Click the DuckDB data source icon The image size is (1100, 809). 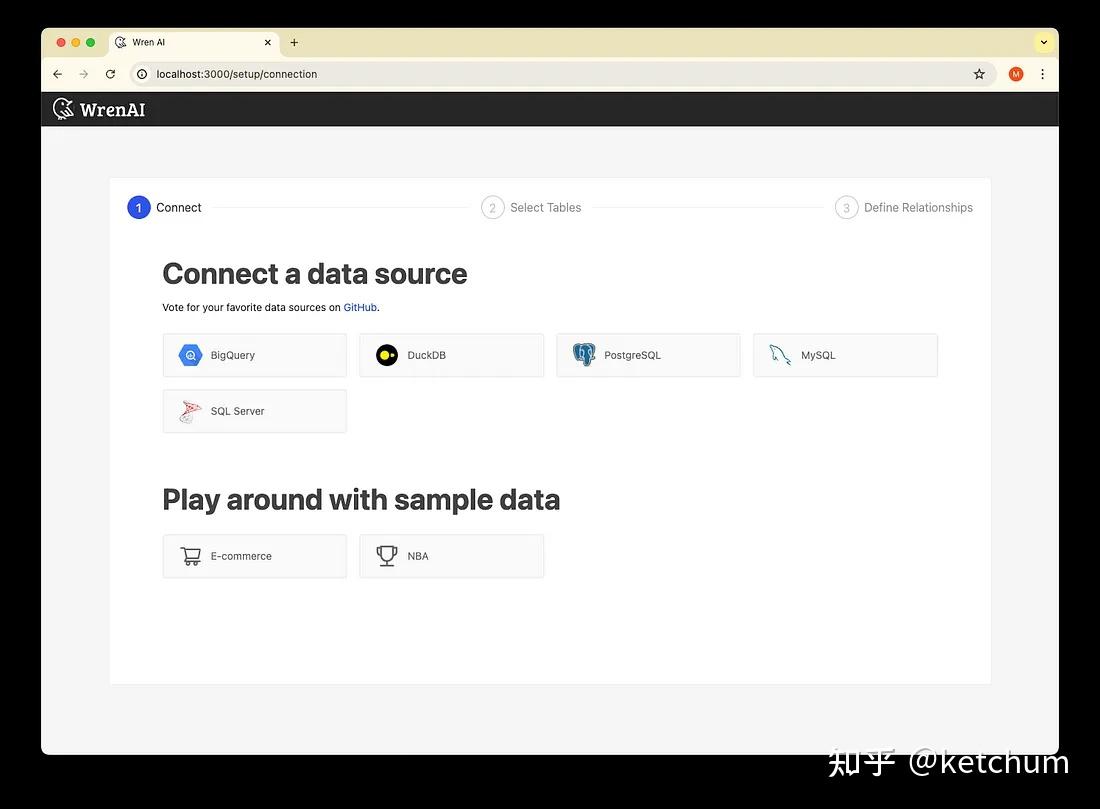(x=387, y=354)
